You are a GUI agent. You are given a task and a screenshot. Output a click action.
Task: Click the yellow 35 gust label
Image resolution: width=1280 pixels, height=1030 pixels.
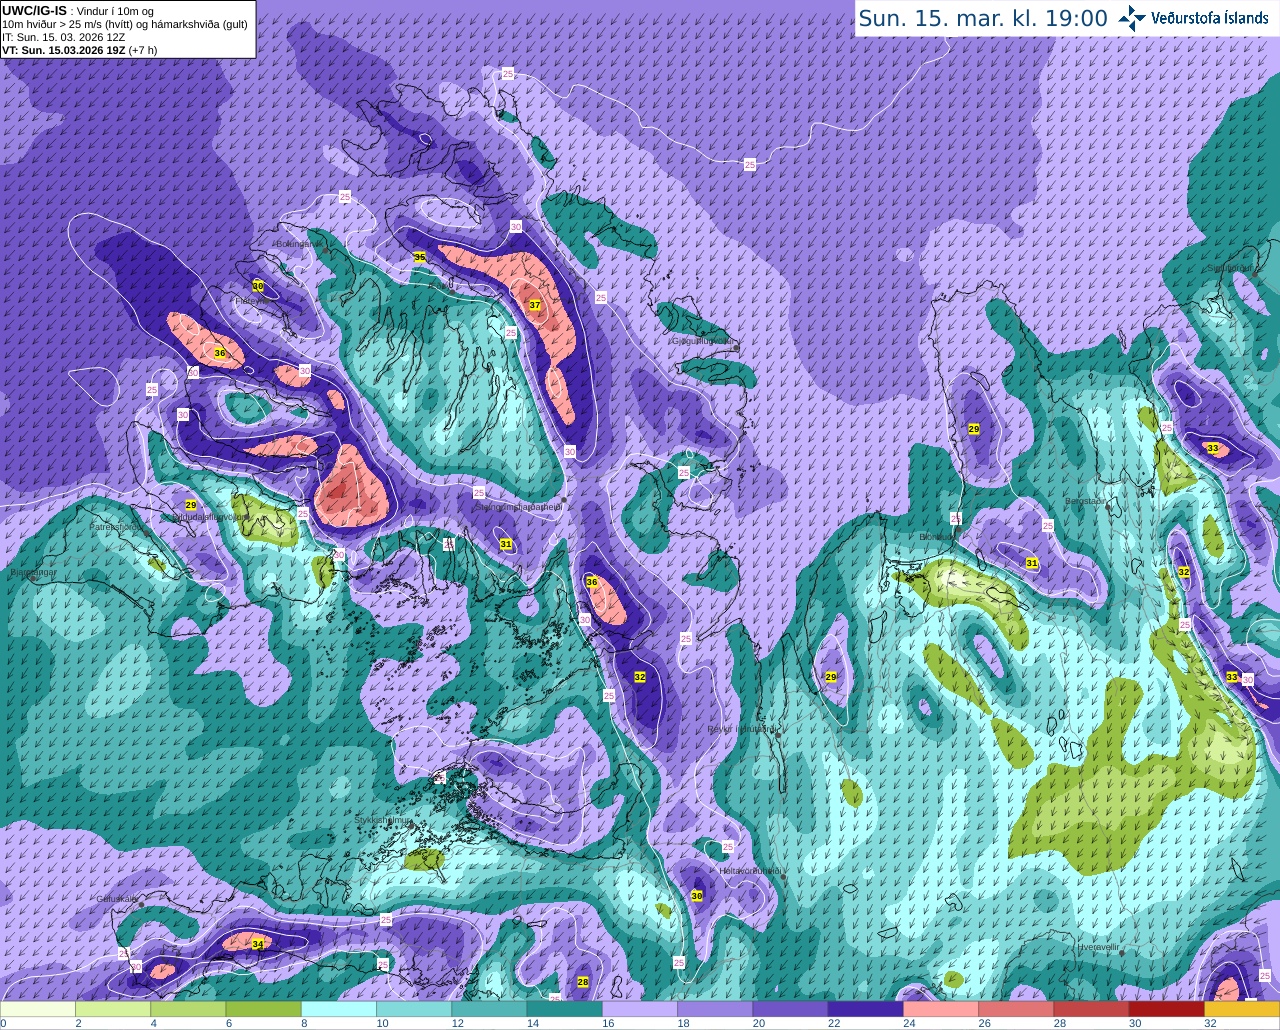point(420,258)
